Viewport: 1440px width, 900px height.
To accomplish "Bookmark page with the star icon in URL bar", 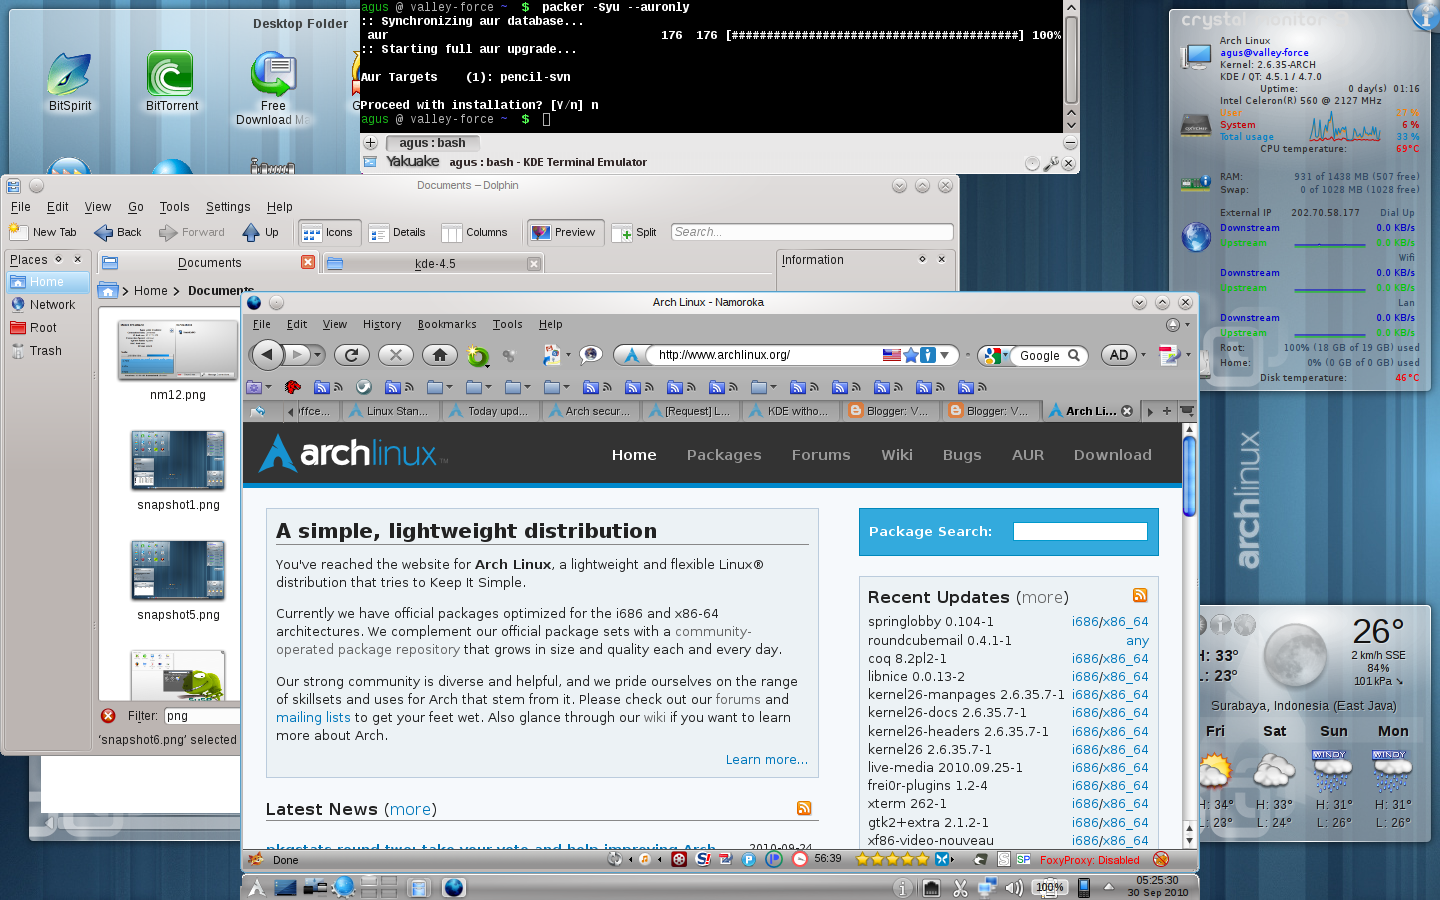I will [x=911, y=355].
